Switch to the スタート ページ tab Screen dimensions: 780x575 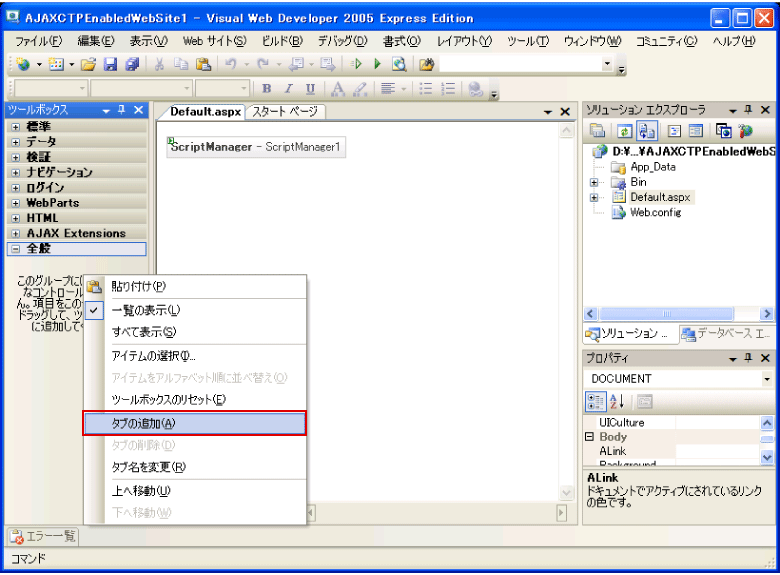(x=285, y=111)
